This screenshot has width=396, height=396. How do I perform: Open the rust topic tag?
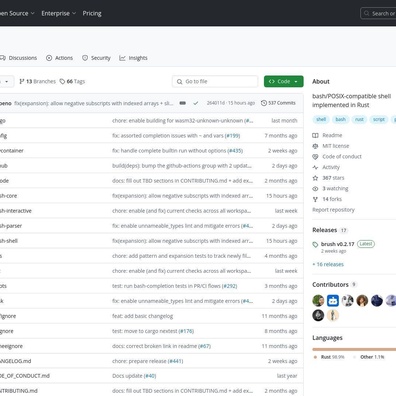(359, 119)
